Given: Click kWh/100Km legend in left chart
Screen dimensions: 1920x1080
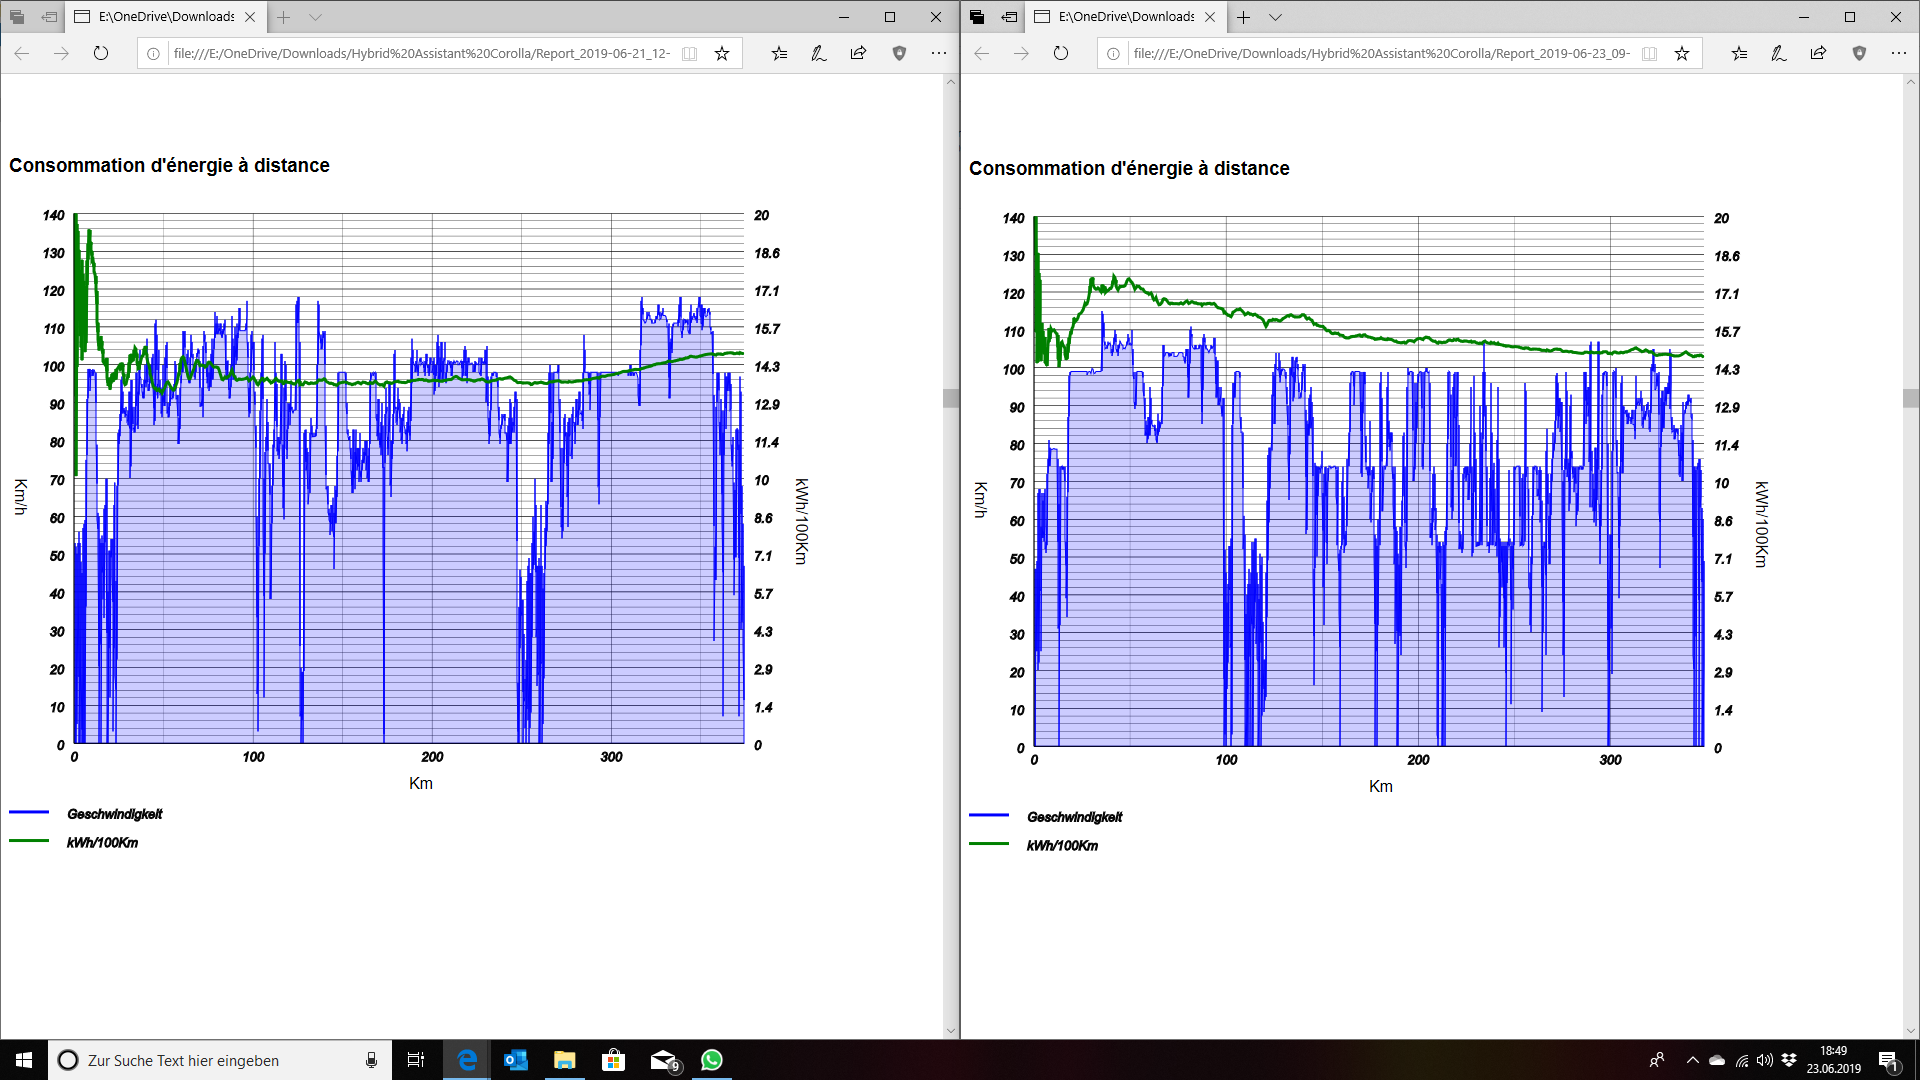Looking at the screenshot, I should [x=103, y=843].
